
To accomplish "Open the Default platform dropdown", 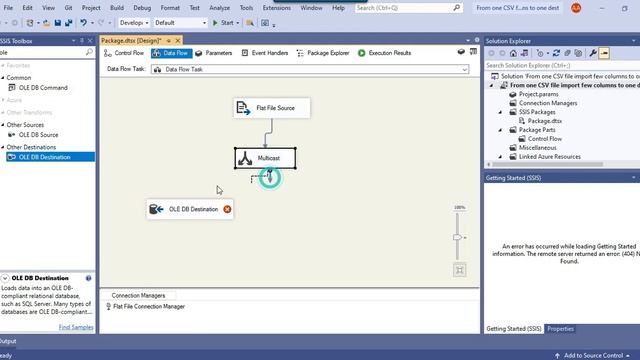I will click(180, 23).
